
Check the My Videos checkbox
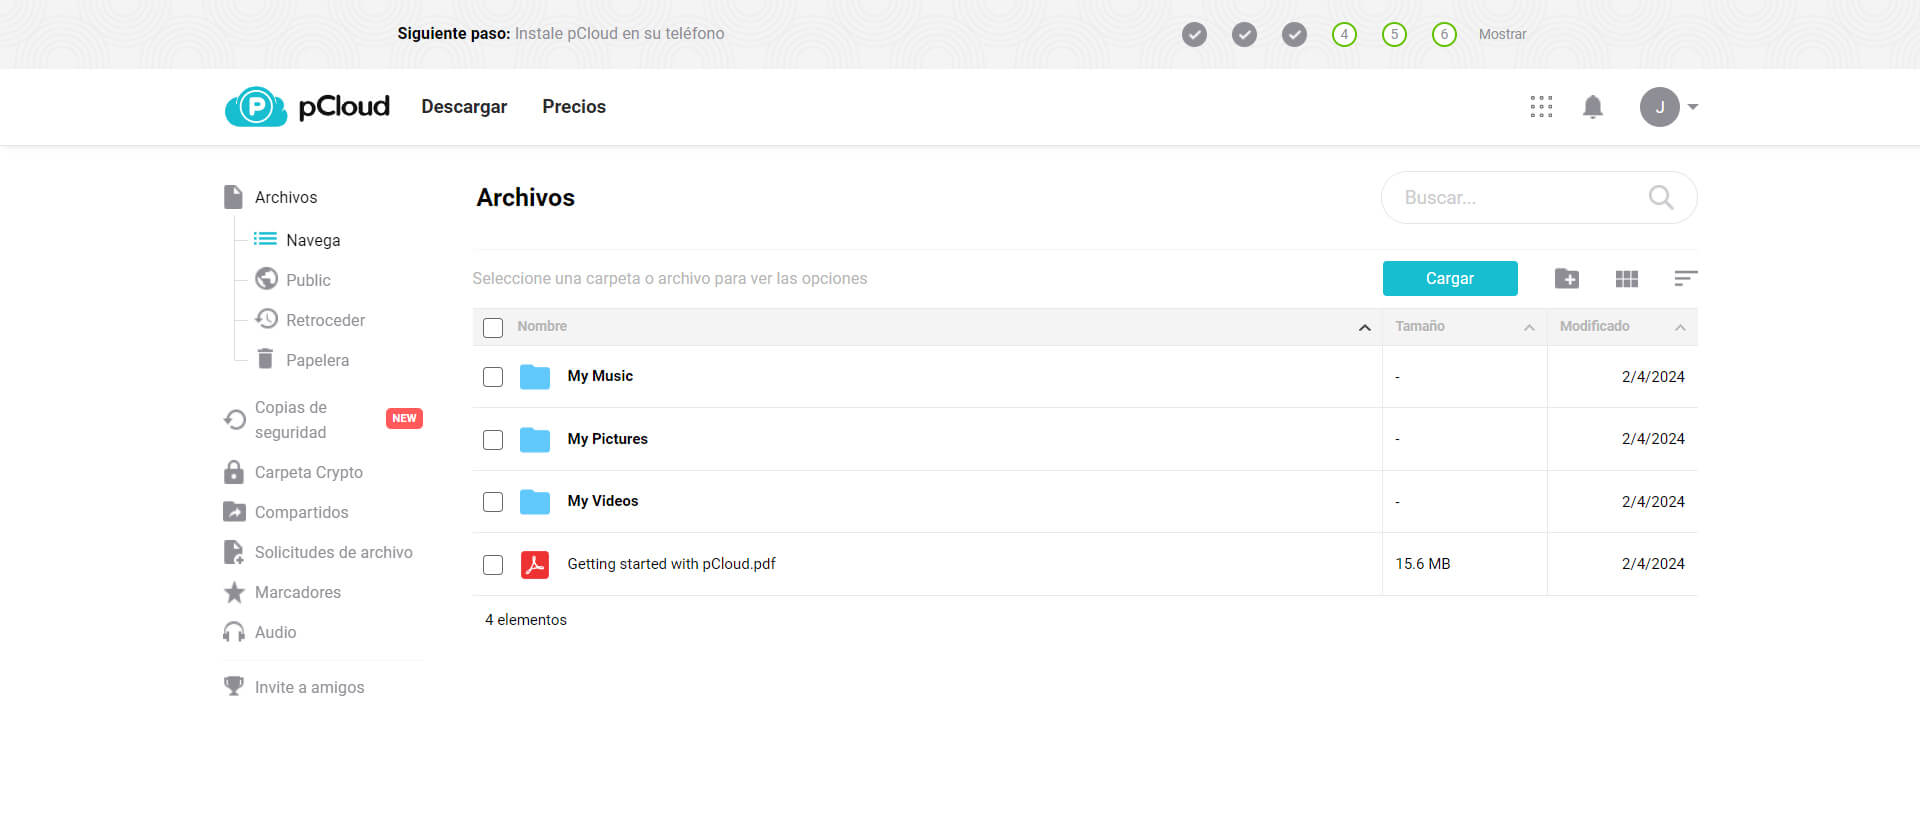point(493,502)
